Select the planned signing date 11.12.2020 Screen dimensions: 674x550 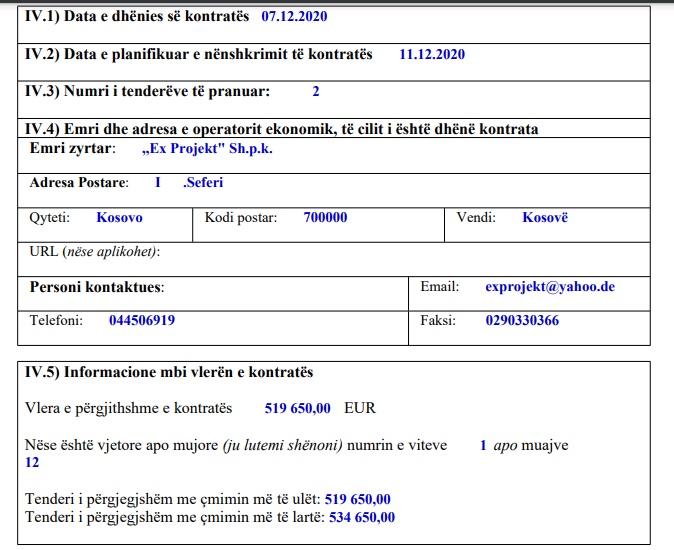tap(431, 54)
